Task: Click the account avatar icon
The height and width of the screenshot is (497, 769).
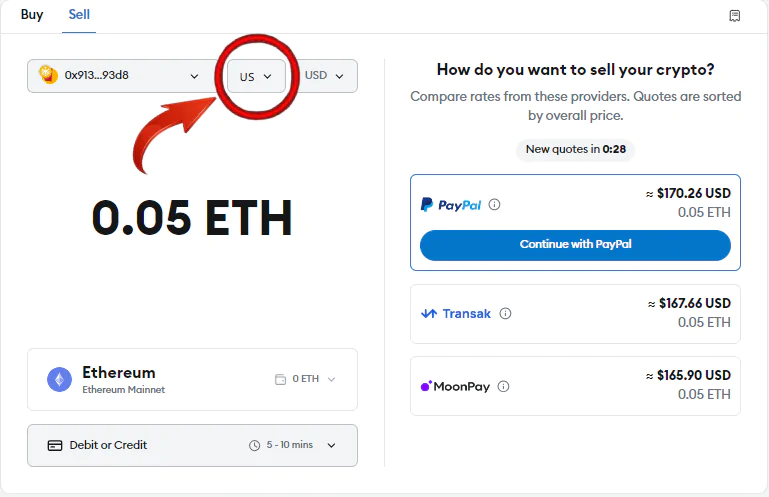Action: point(49,75)
